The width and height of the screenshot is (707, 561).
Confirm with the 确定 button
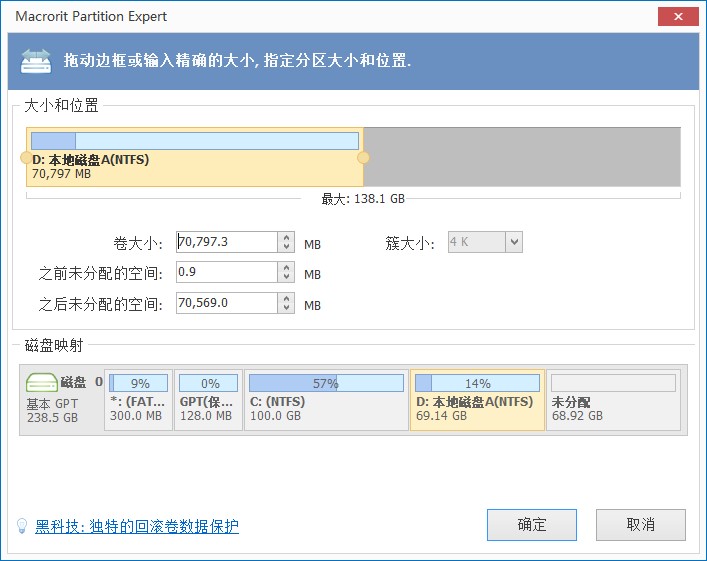[531, 525]
